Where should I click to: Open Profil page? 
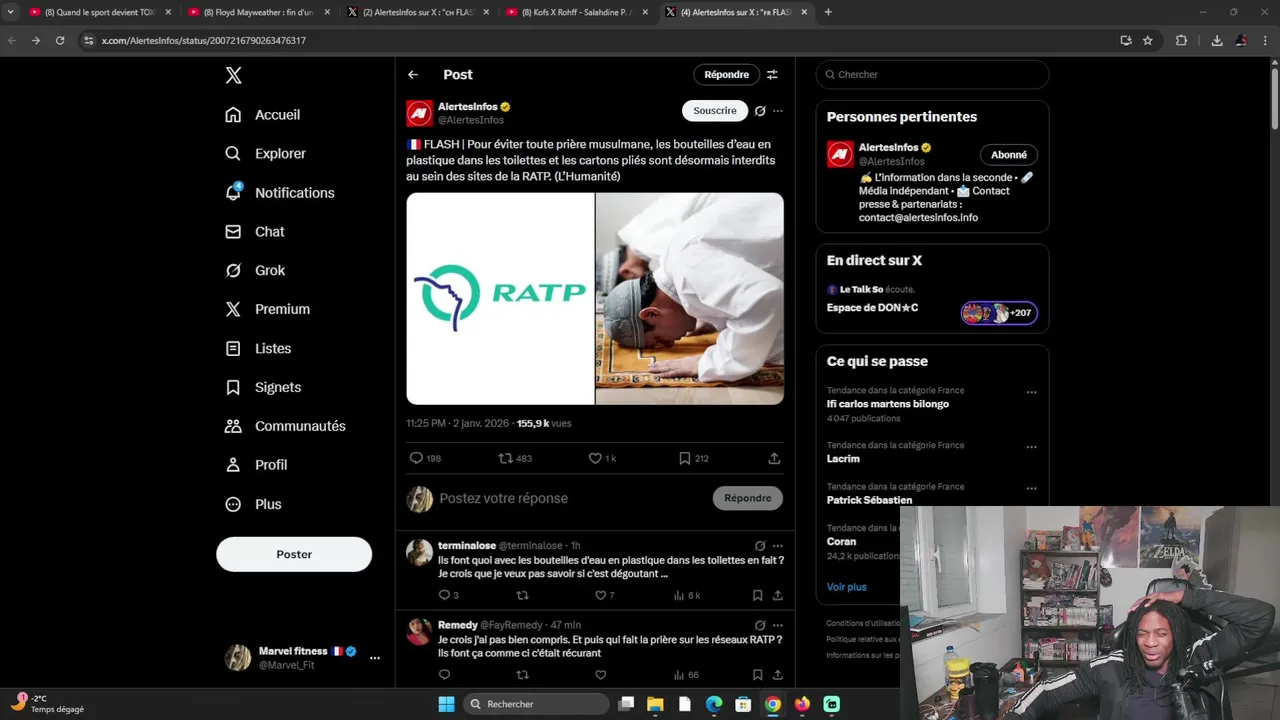(x=256, y=465)
